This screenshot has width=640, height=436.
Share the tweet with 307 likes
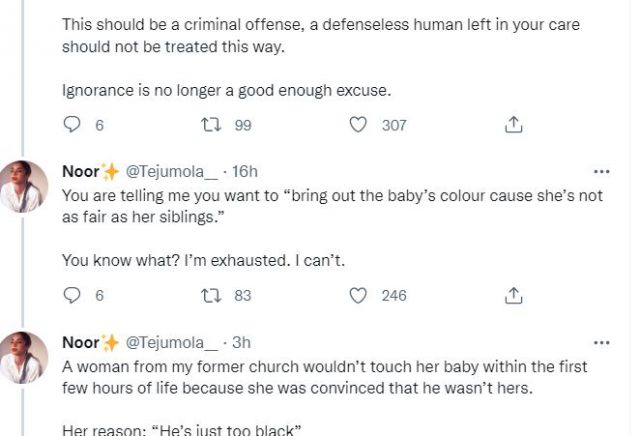point(514,125)
